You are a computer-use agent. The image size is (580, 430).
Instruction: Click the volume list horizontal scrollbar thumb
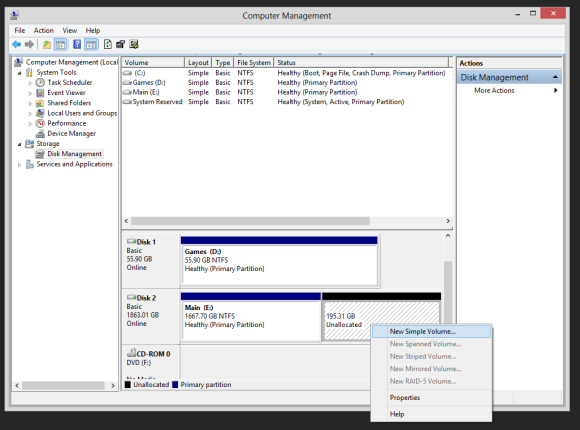pos(250,221)
